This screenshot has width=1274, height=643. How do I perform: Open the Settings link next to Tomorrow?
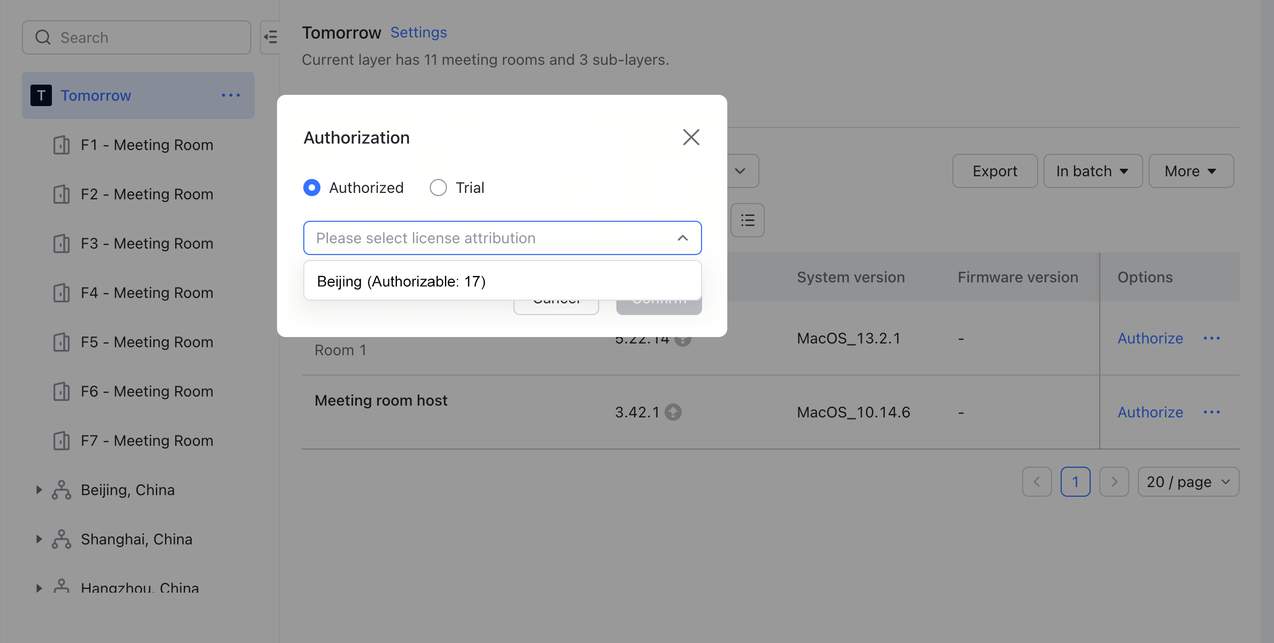418,33
